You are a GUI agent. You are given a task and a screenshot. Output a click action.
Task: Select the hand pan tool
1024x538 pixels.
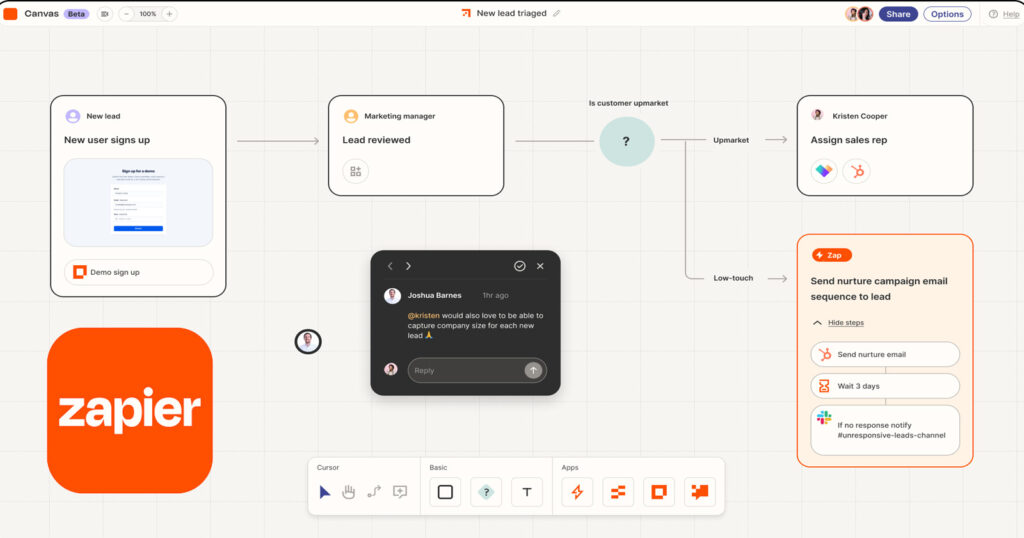pos(349,491)
